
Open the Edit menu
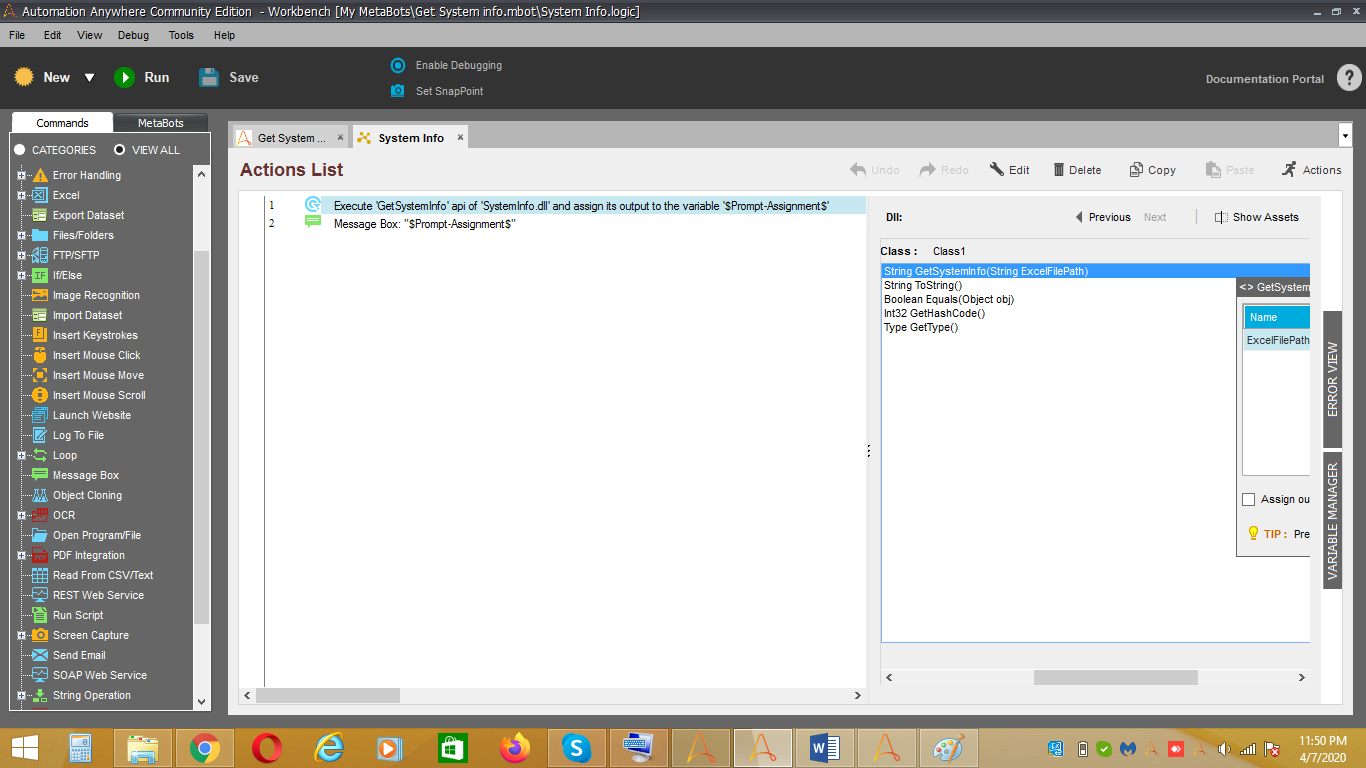click(x=53, y=35)
